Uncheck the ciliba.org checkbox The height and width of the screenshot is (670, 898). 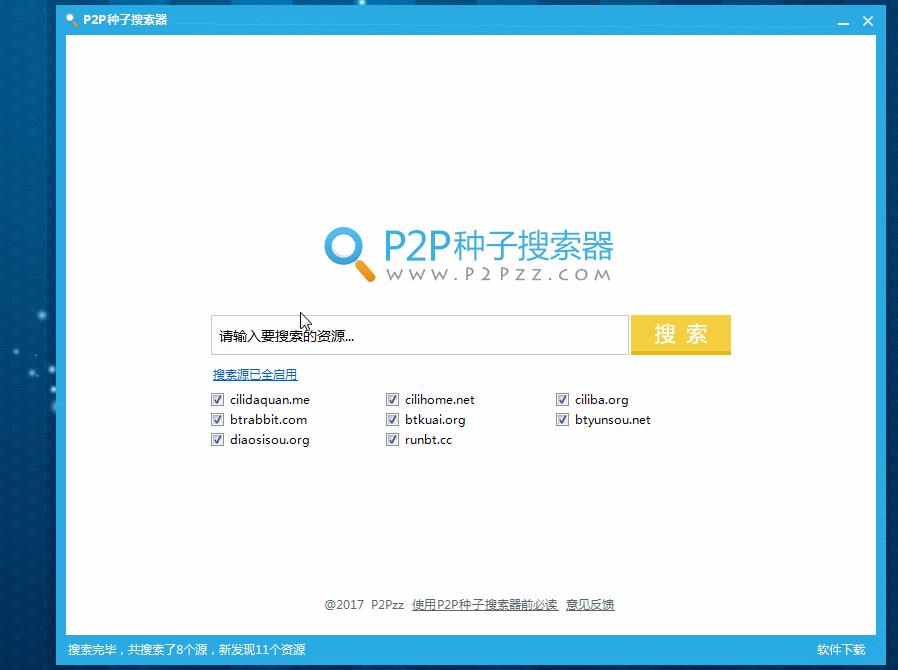(562, 399)
